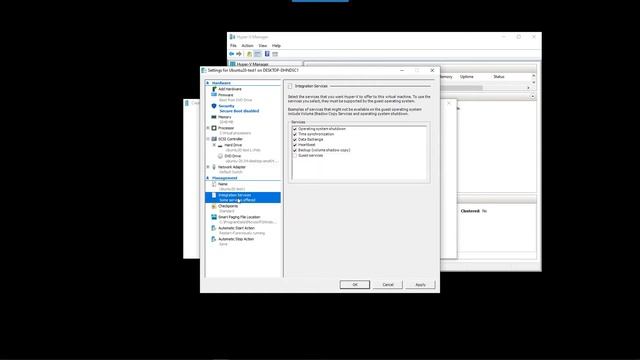The width and height of the screenshot is (640, 360).
Task: Collapse the Management section header
Action: pyautogui.click(x=208, y=178)
